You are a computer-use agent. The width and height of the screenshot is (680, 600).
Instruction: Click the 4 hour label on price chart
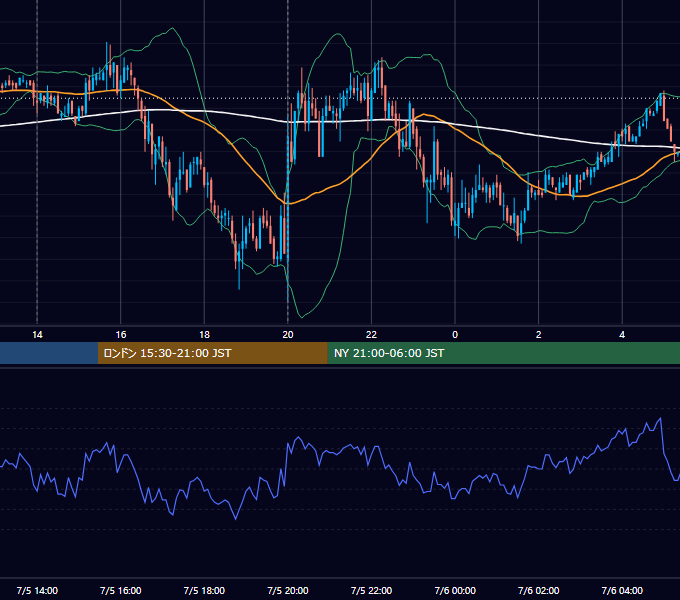(x=622, y=335)
